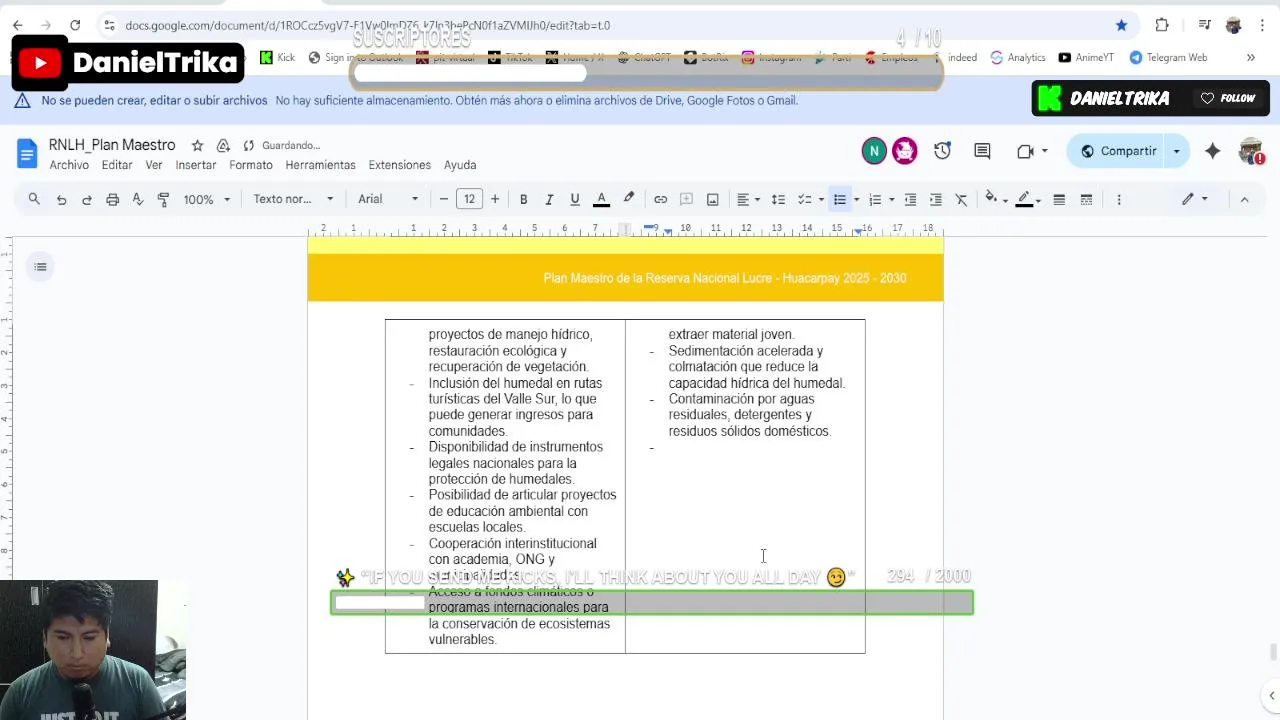Open the Compartir dropdown arrow
The width and height of the screenshot is (1280, 720).
coord(1177,151)
